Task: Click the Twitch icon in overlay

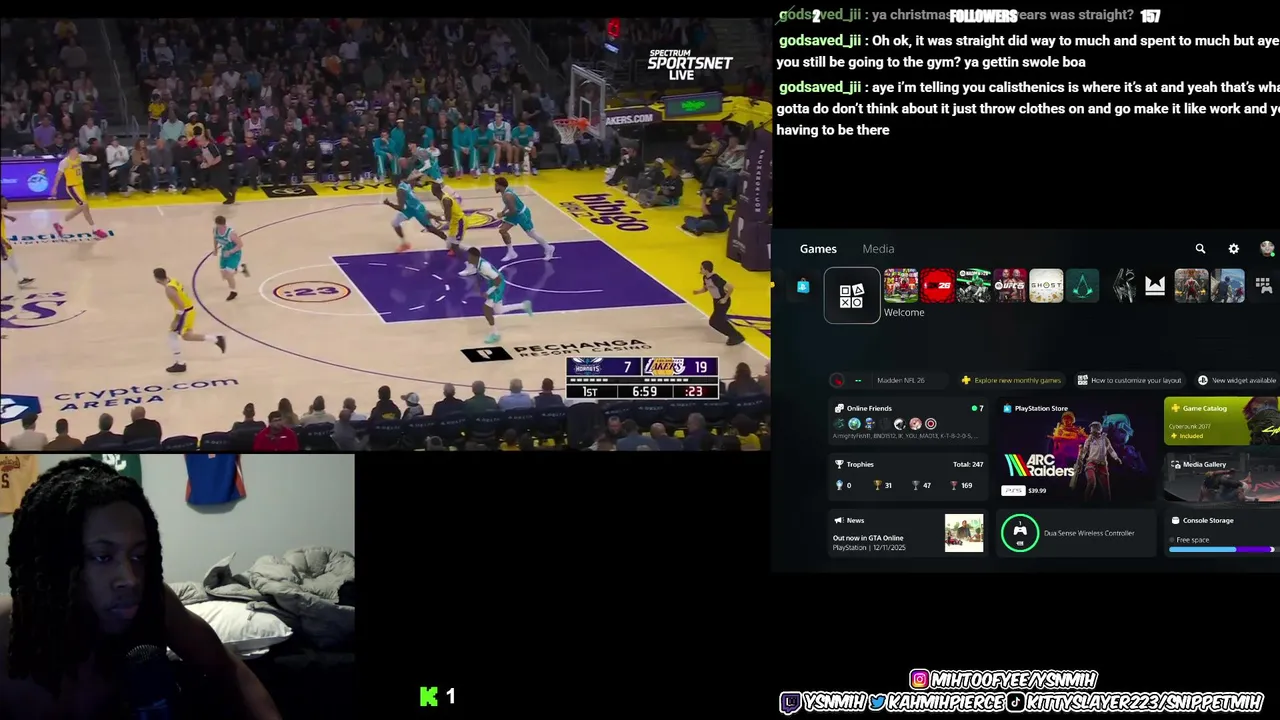Action: click(791, 703)
